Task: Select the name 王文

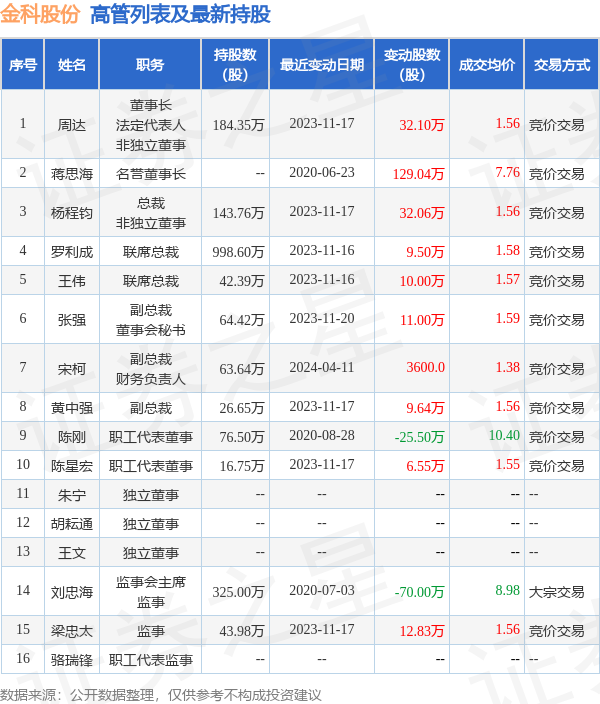Action: point(72,553)
